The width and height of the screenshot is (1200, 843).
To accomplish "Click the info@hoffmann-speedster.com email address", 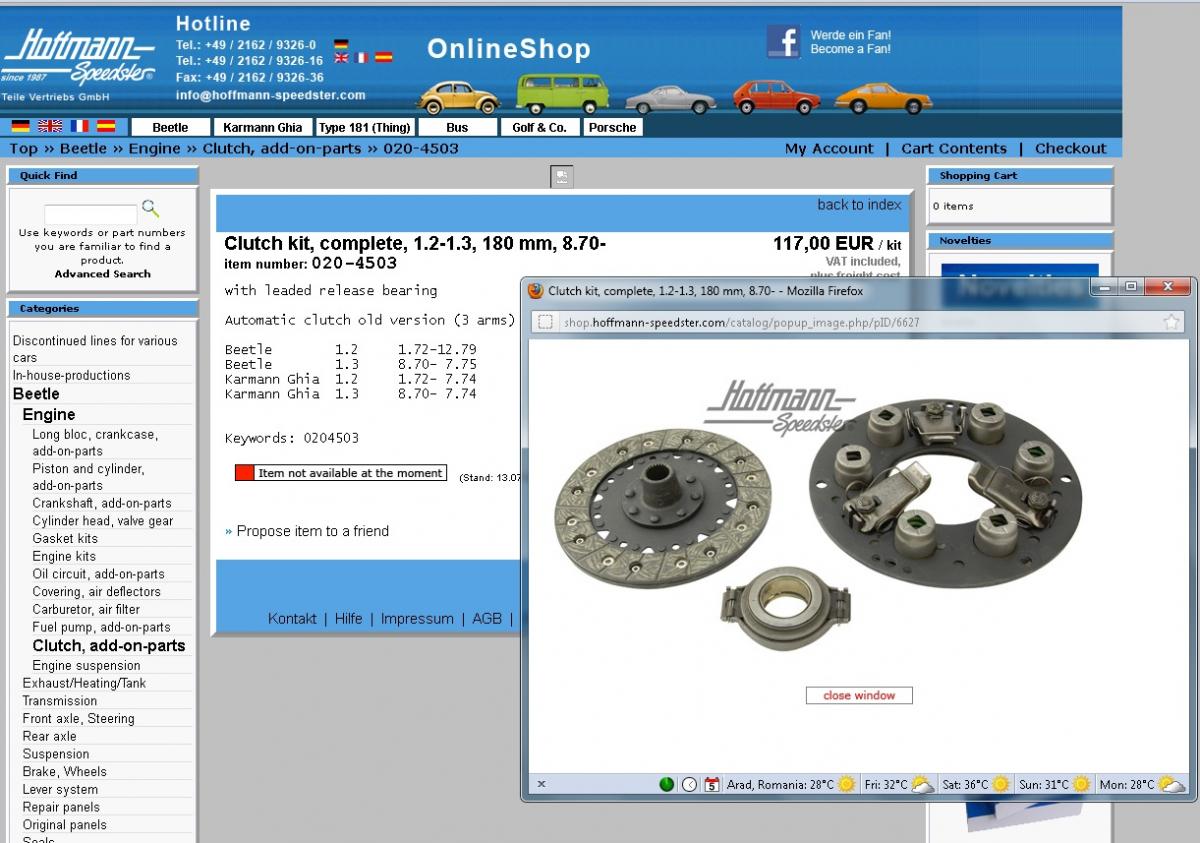I will tap(270, 96).
